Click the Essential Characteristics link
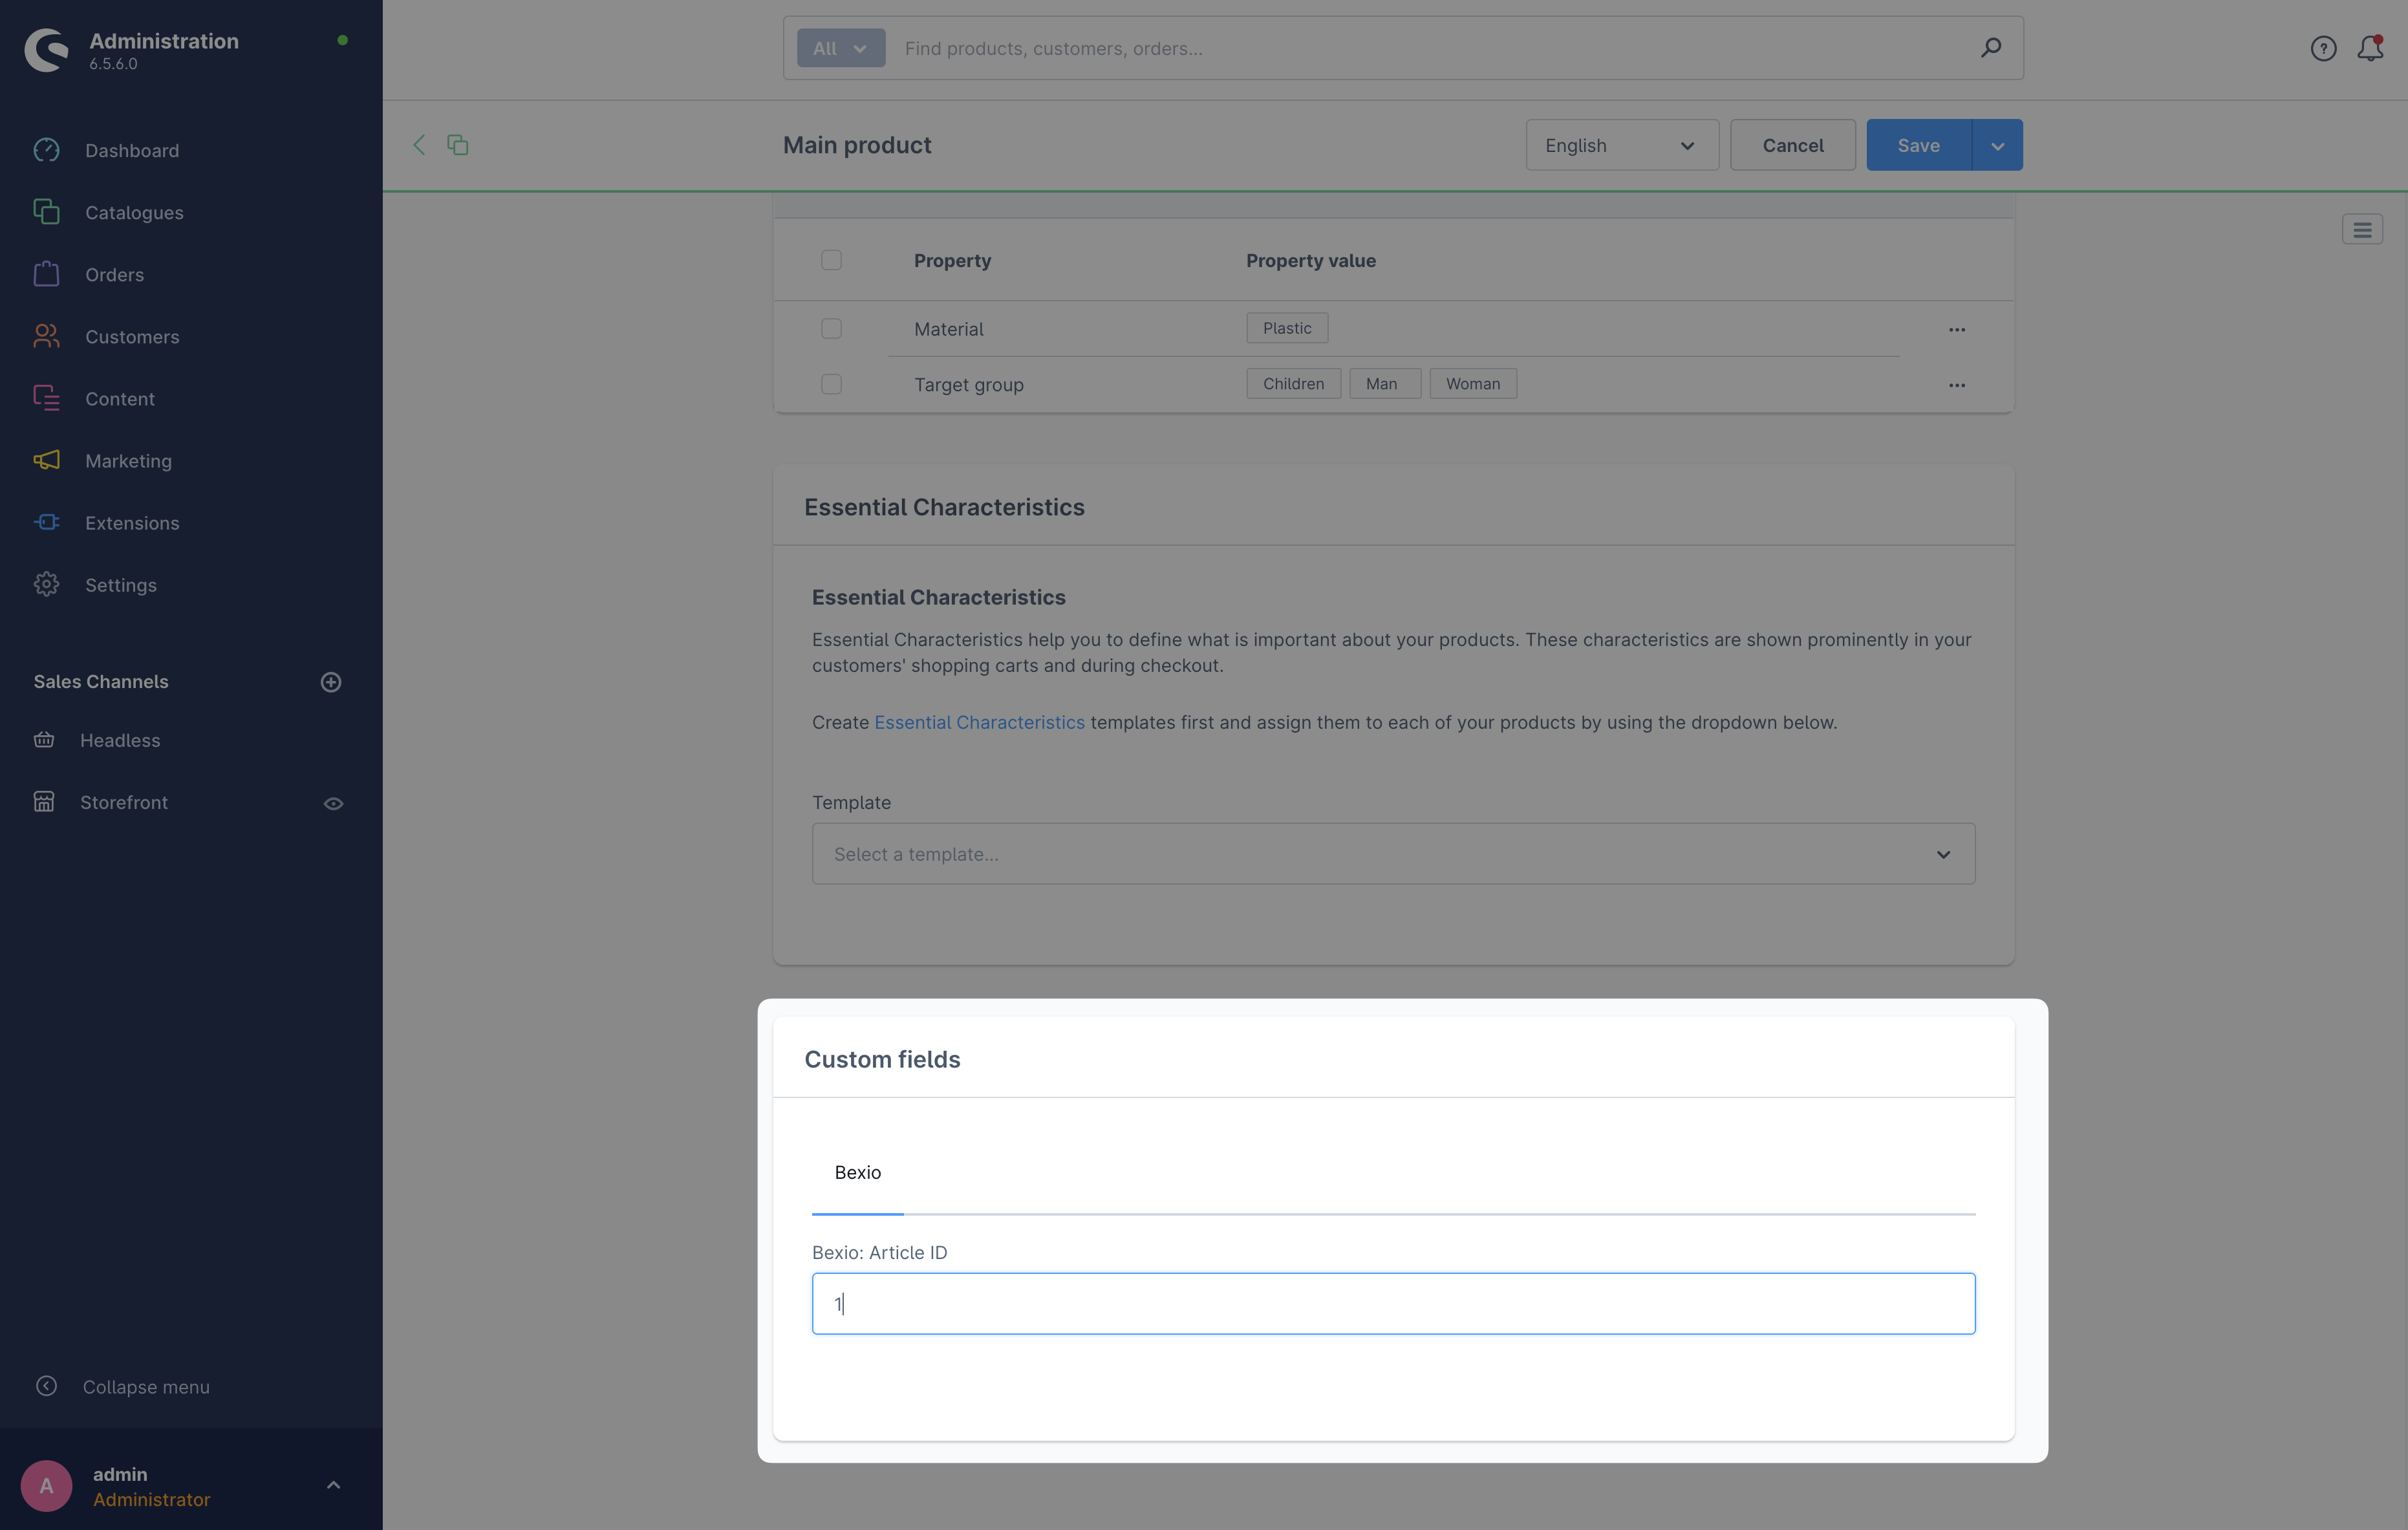2408x1530 pixels. 979,721
